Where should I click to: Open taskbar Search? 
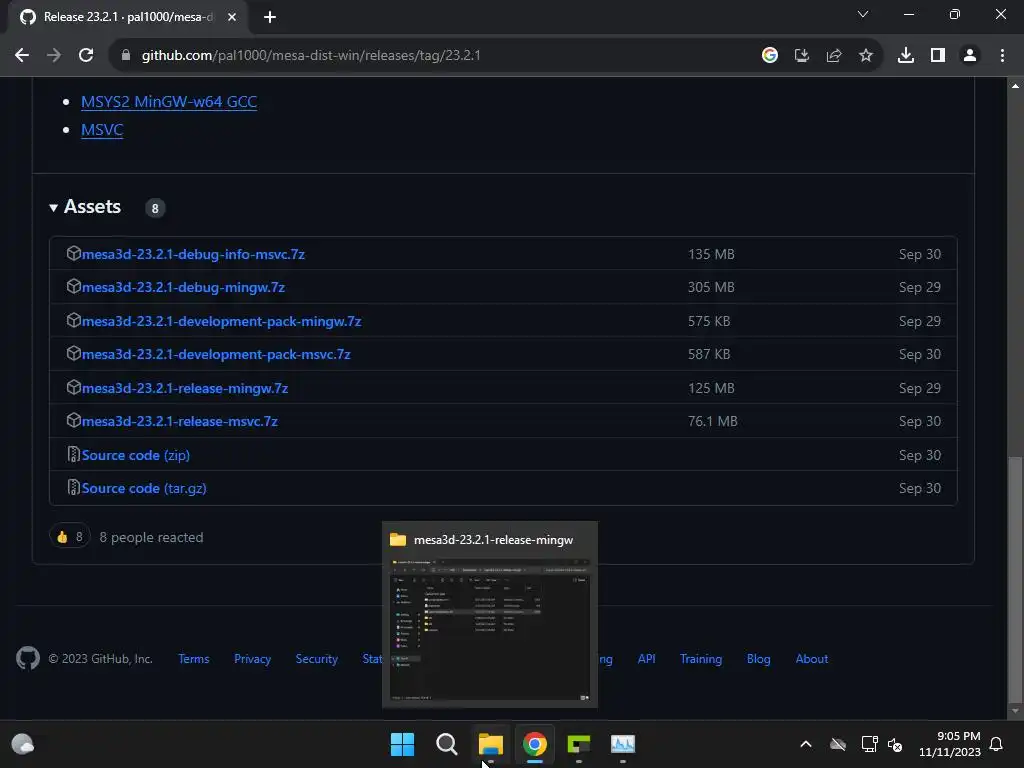(x=447, y=744)
